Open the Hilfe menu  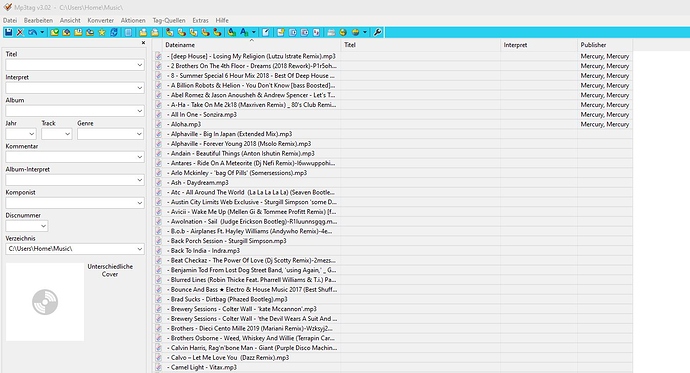[222, 20]
